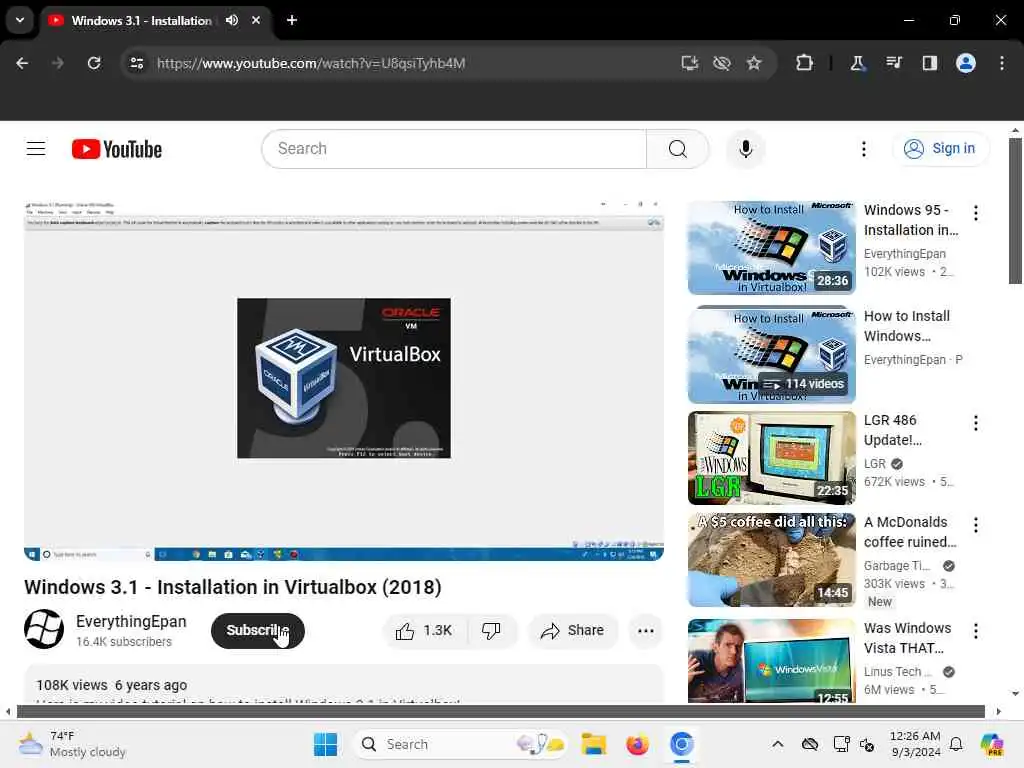The height and width of the screenshot is (768, 1024).
Task: Open the 114 videos playlist thumbnail
Action: pos(771,354)
